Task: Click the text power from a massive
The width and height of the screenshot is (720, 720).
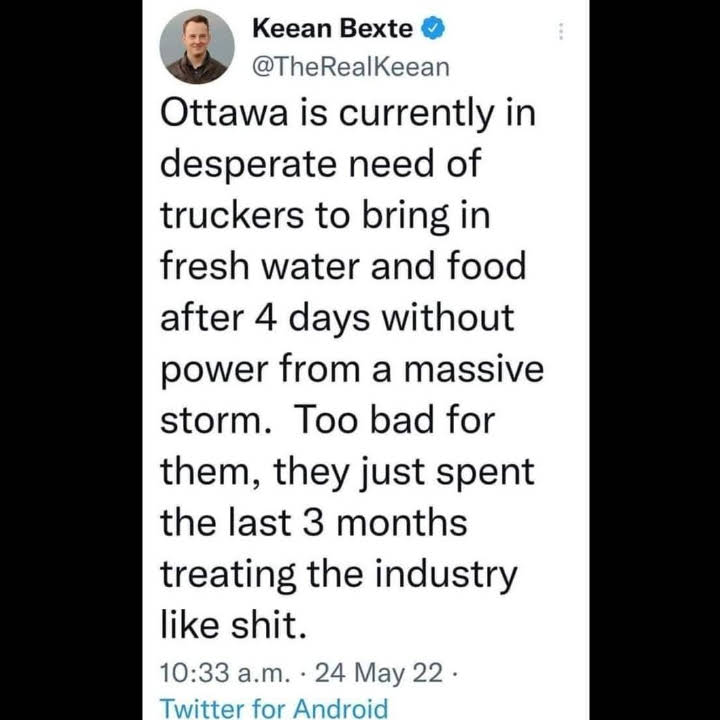Action: [x=352, y=369]
